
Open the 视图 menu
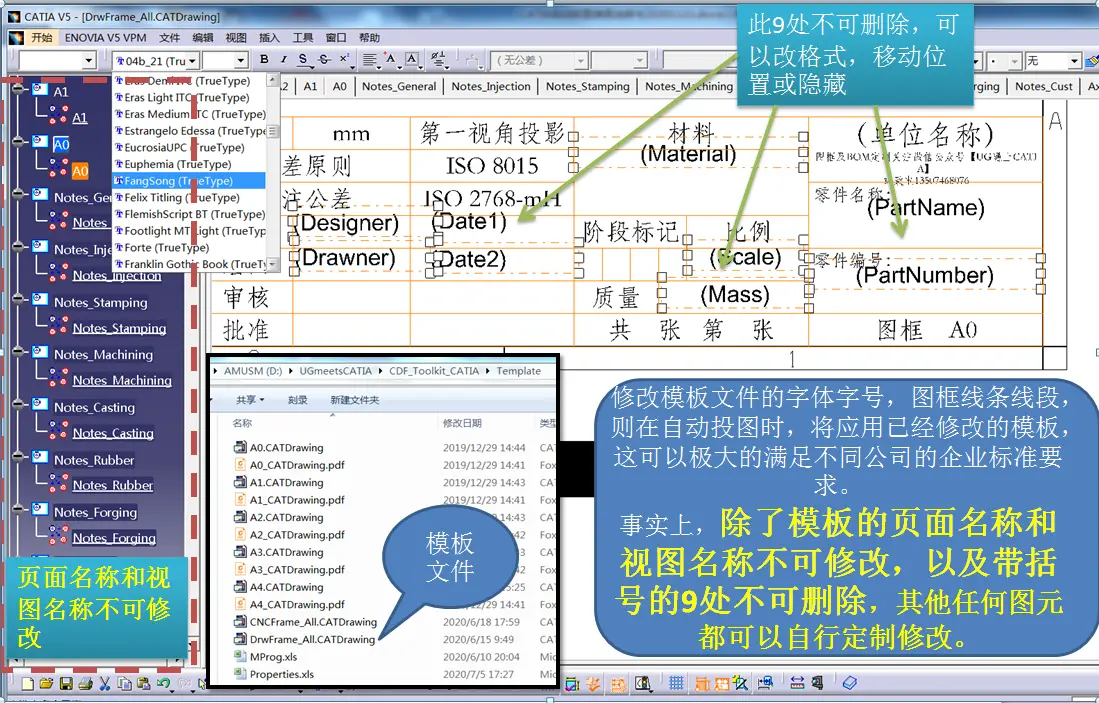point(236,38)
